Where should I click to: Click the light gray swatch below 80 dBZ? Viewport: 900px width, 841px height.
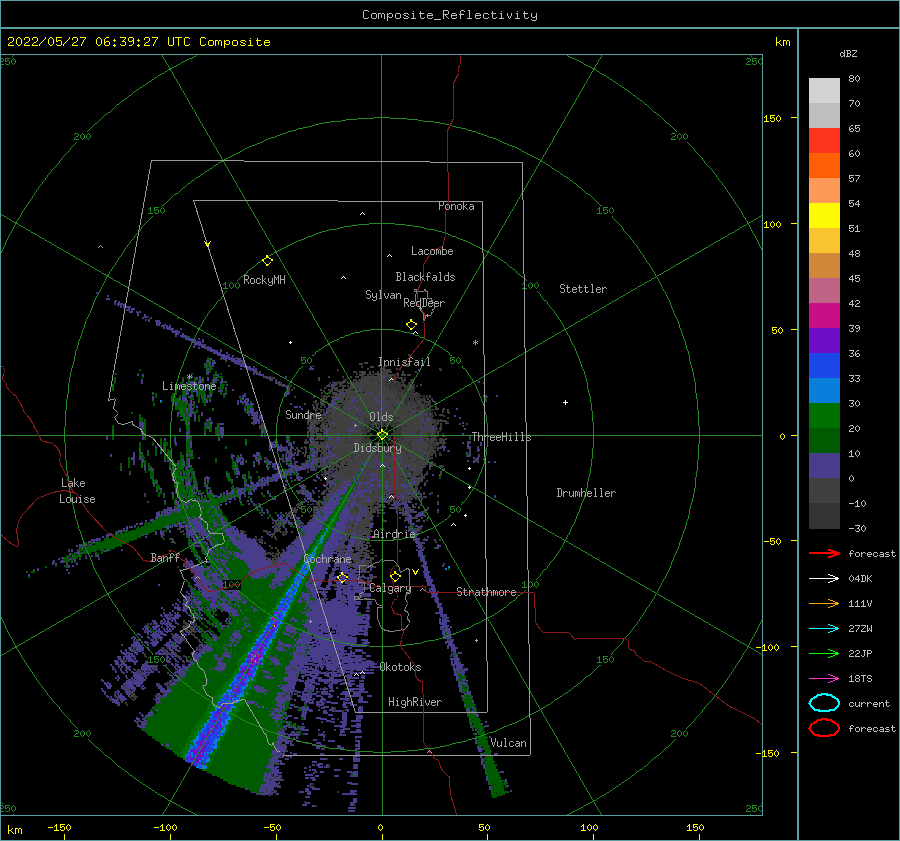(x=824, y=90)
